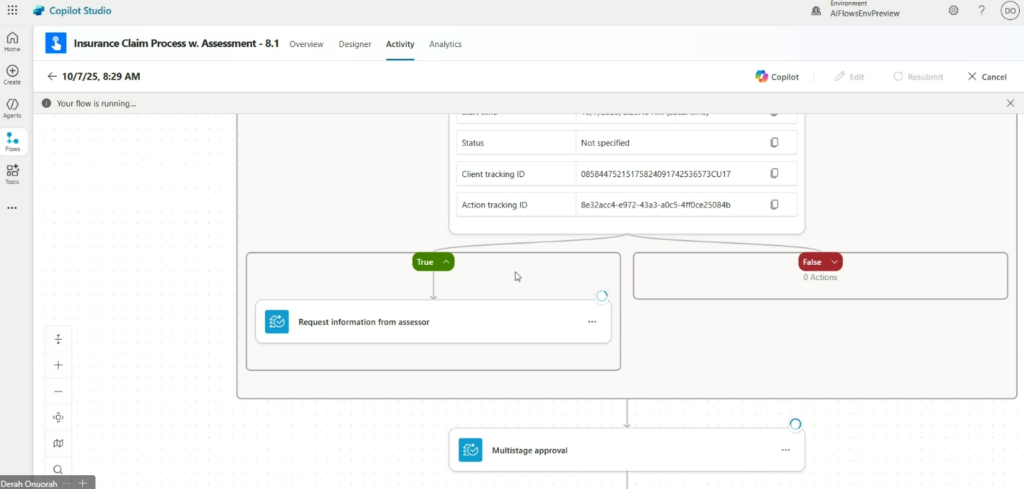This screenshot has height=489, width=1024.
Task: Open the Settings gear
Action: tap(953, 10)
